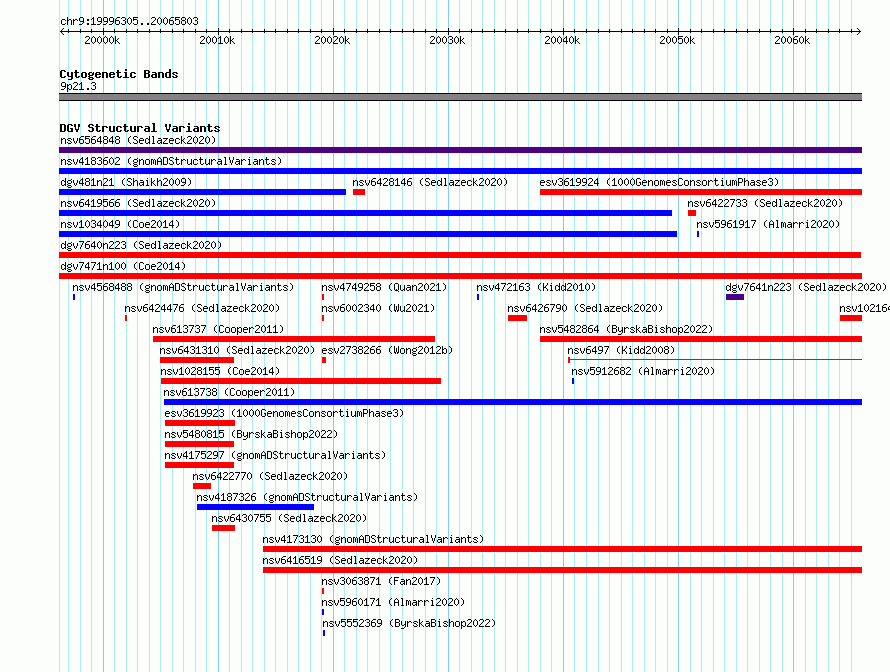Select the nsv4175297 (gnomADStructuralVariants) label

pos(275,455)
